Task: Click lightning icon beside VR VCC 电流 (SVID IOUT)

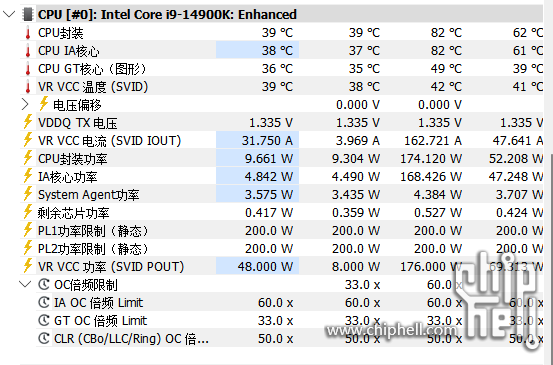Action: click(x=28, y=140)
